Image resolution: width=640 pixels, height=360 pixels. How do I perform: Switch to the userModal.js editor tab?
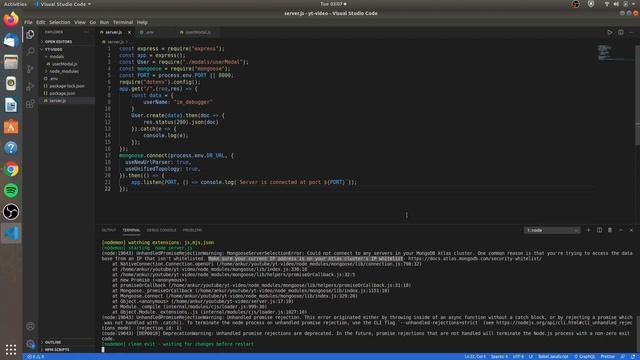[198, 32]
